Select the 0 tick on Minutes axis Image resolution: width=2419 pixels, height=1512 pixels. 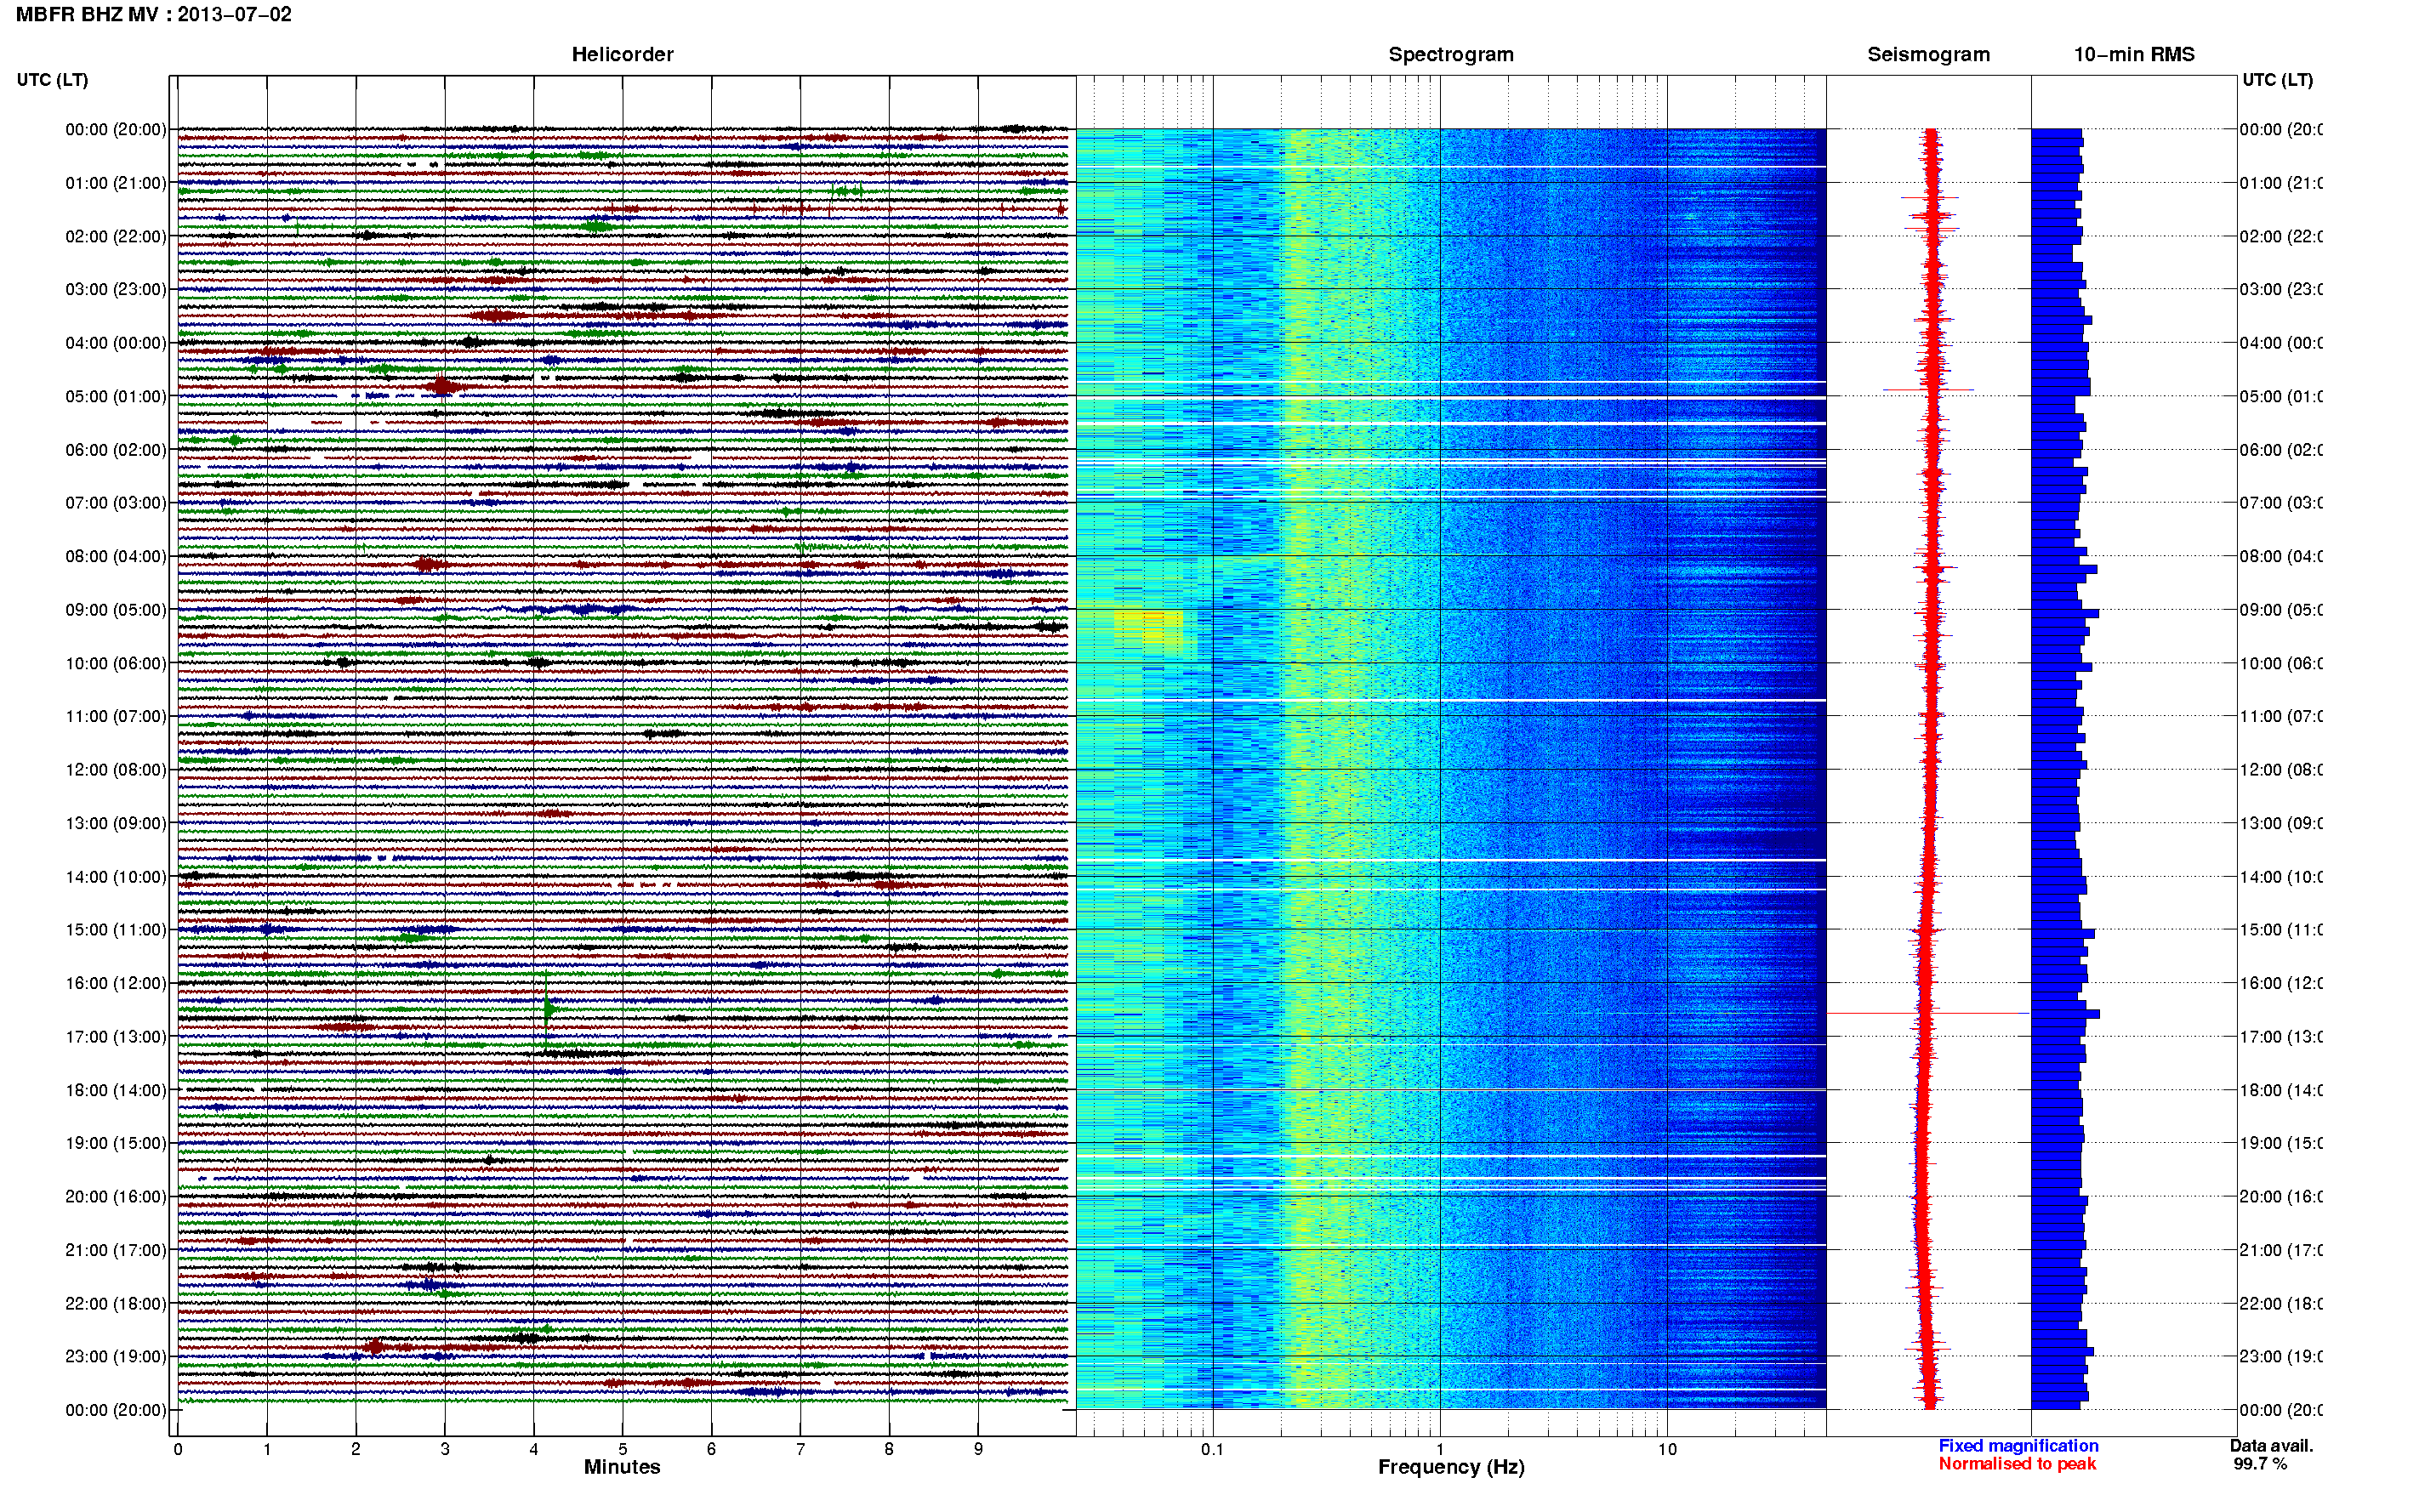(178, 1449)
